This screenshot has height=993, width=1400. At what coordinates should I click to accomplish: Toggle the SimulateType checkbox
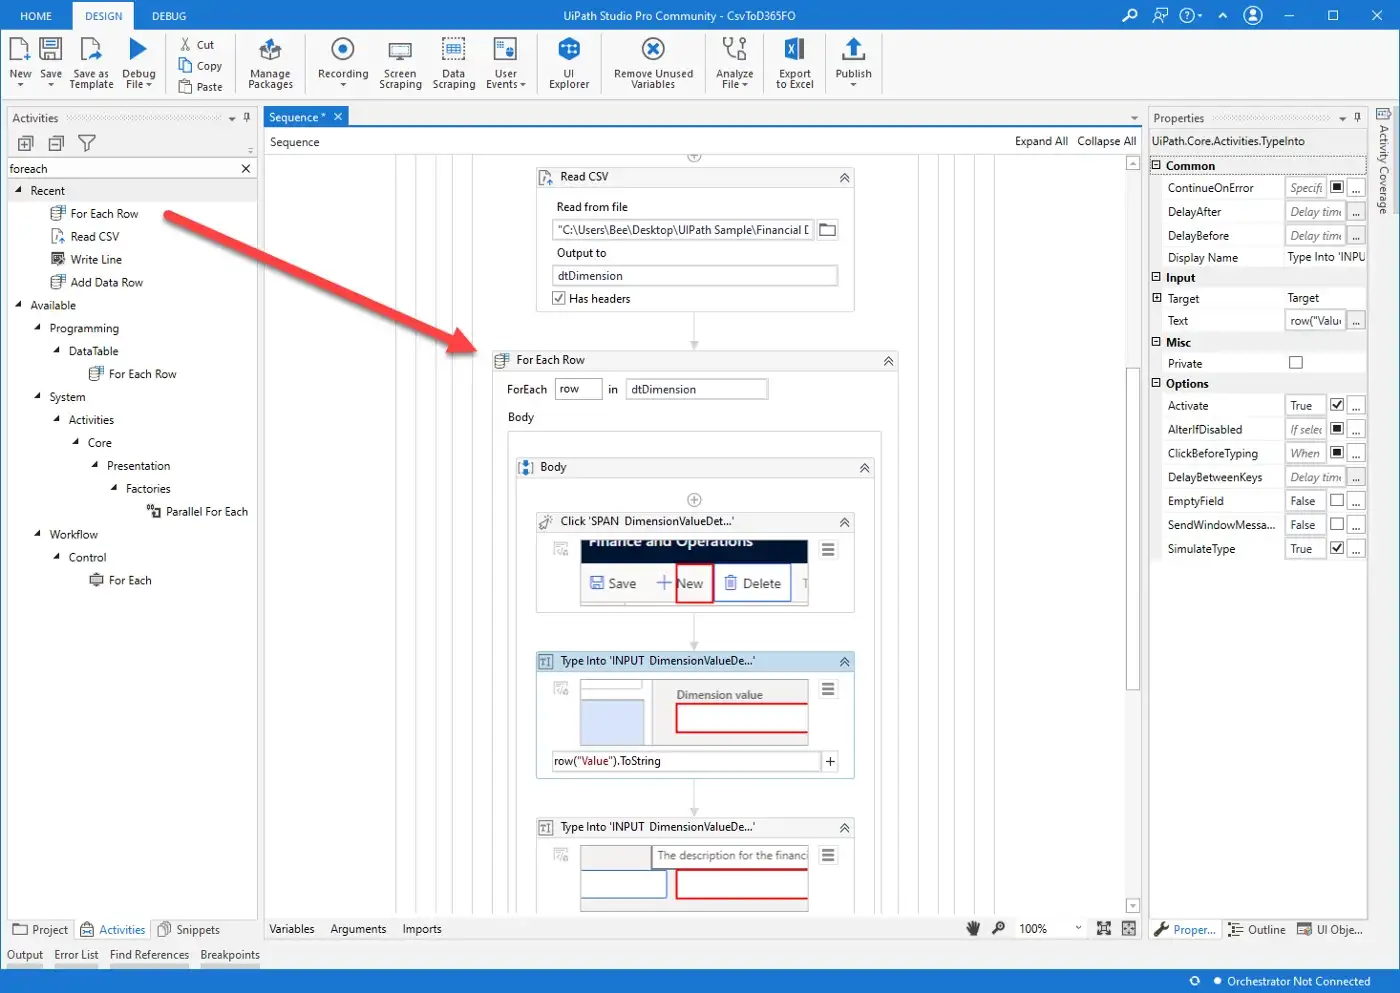coord(1337,548)
